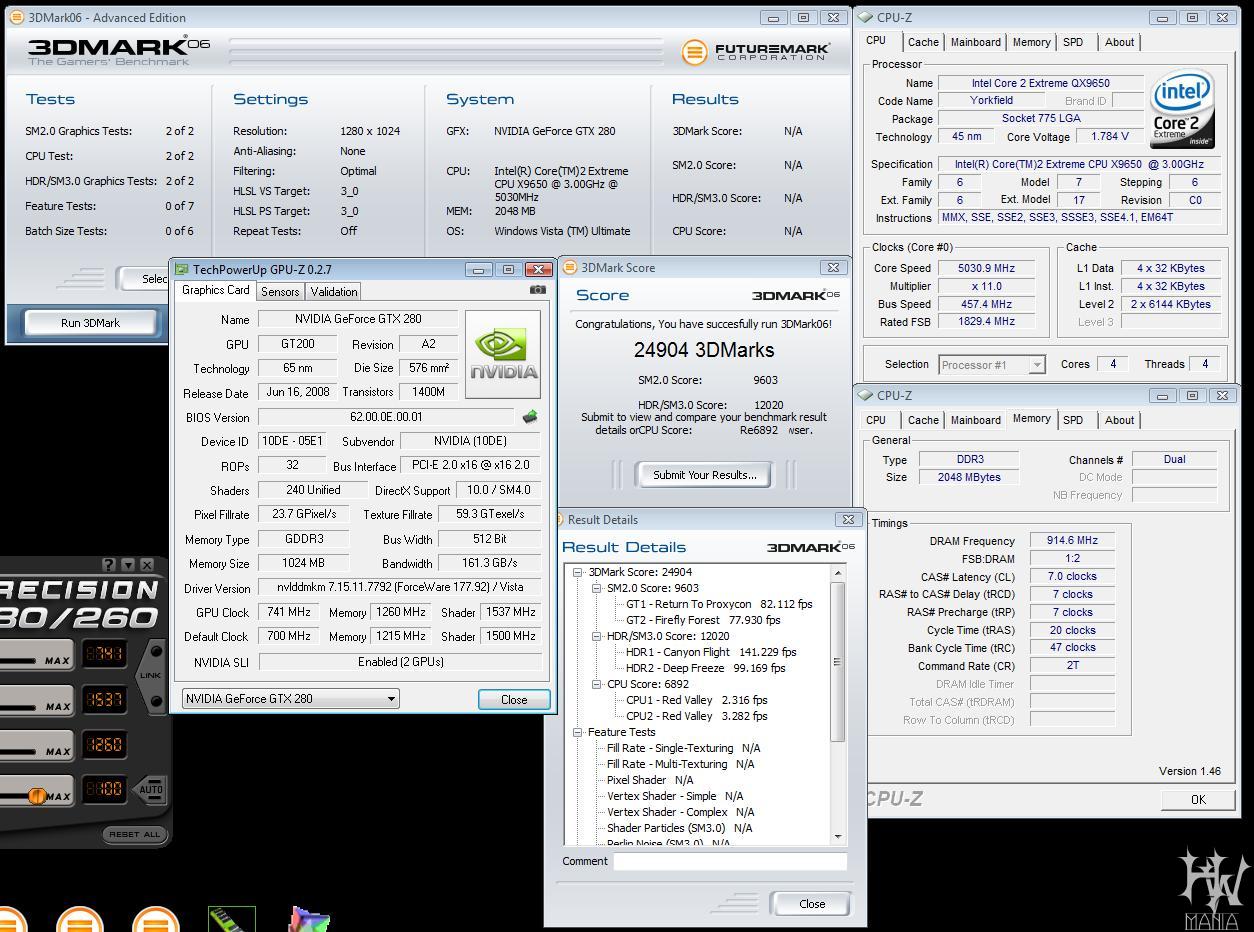Viewport: 1254px width, 932px height.
Task: Open the SPD tab in upper CPU-Z
Action: click(x=1073, y=42)
